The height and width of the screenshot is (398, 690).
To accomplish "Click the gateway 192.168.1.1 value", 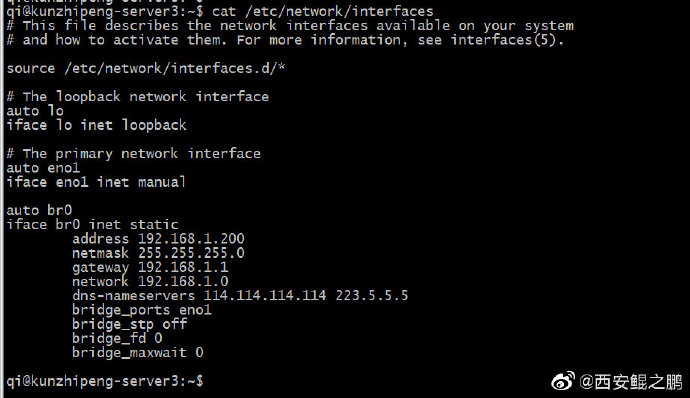I will [x=183, y=267].
